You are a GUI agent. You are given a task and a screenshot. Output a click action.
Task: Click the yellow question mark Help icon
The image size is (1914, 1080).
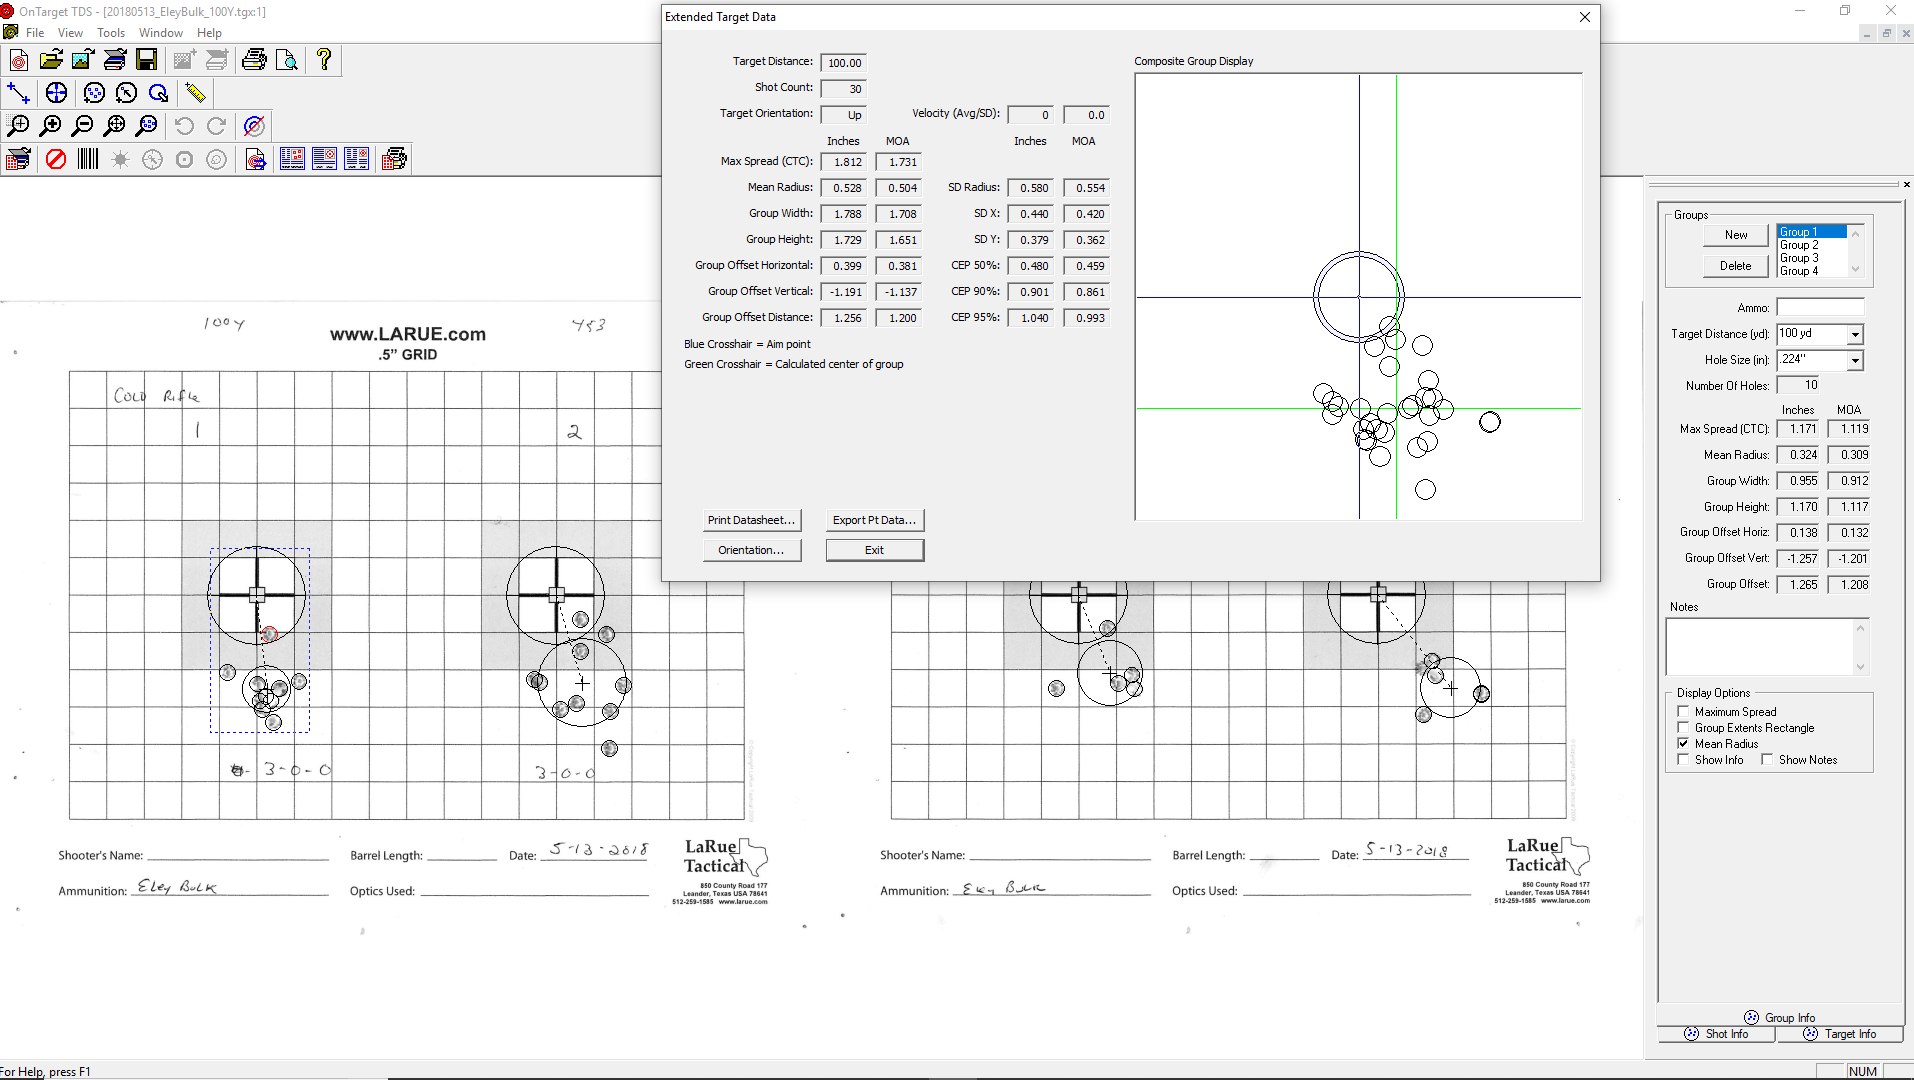323,60
